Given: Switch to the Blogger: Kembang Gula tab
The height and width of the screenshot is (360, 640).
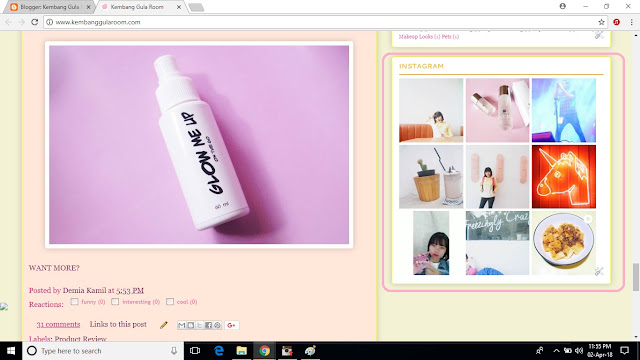Looking at the screenshot, I should 49,7.
